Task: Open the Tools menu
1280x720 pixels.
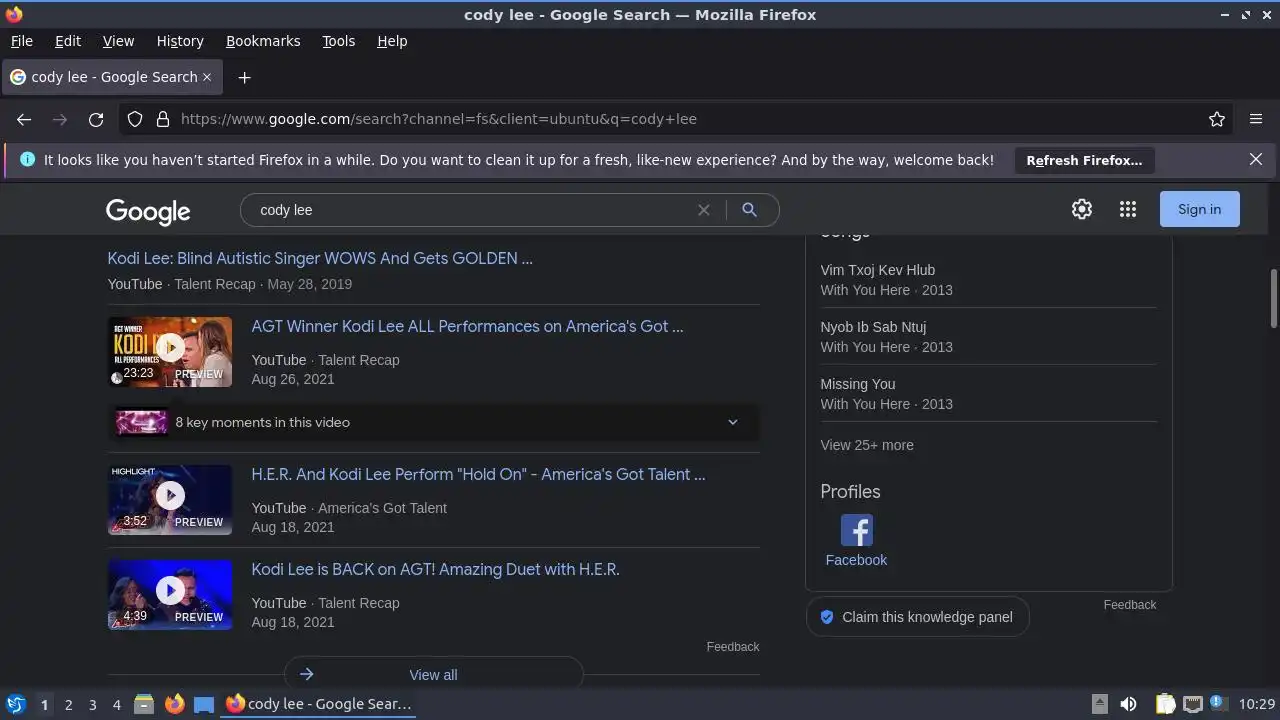Action: pyautogui.click(x=338, y=41)
